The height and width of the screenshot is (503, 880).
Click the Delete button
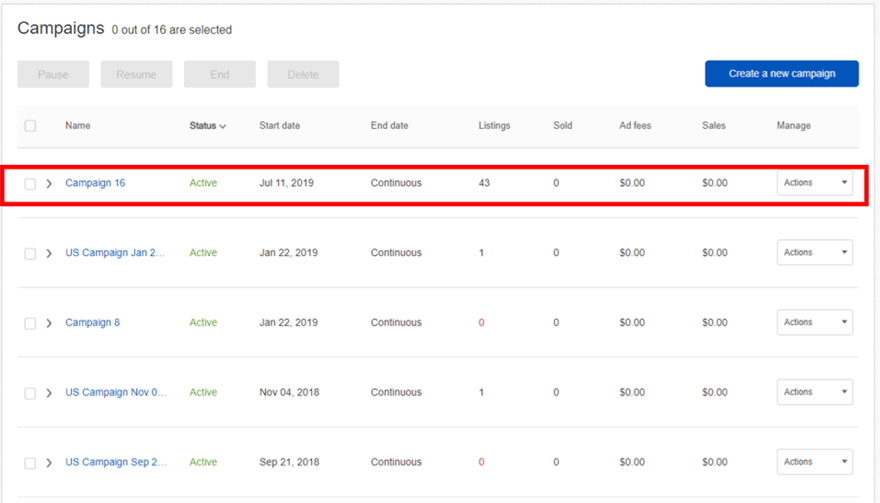[303, 74]
